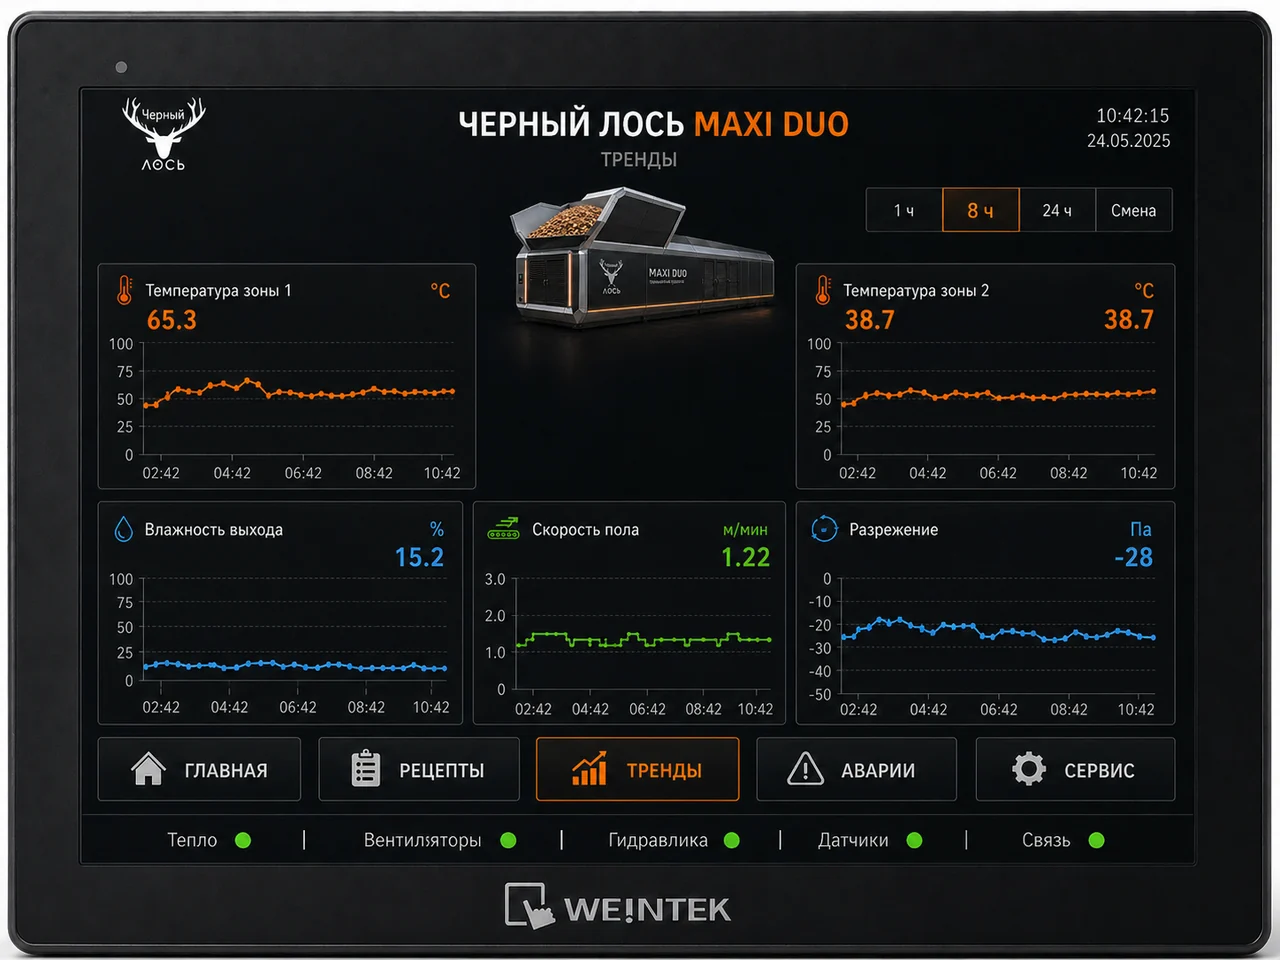Go to the РЕЦЕПТЫ screen
The width and height of the screenshot is (1280, 960).
click(x=419, y=769)
